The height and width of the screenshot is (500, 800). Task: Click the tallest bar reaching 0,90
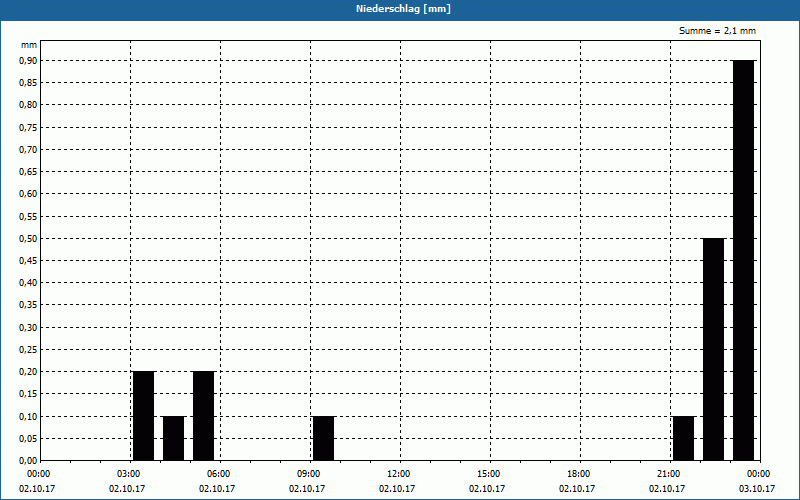pyautogui.click(x=743, y=260)
